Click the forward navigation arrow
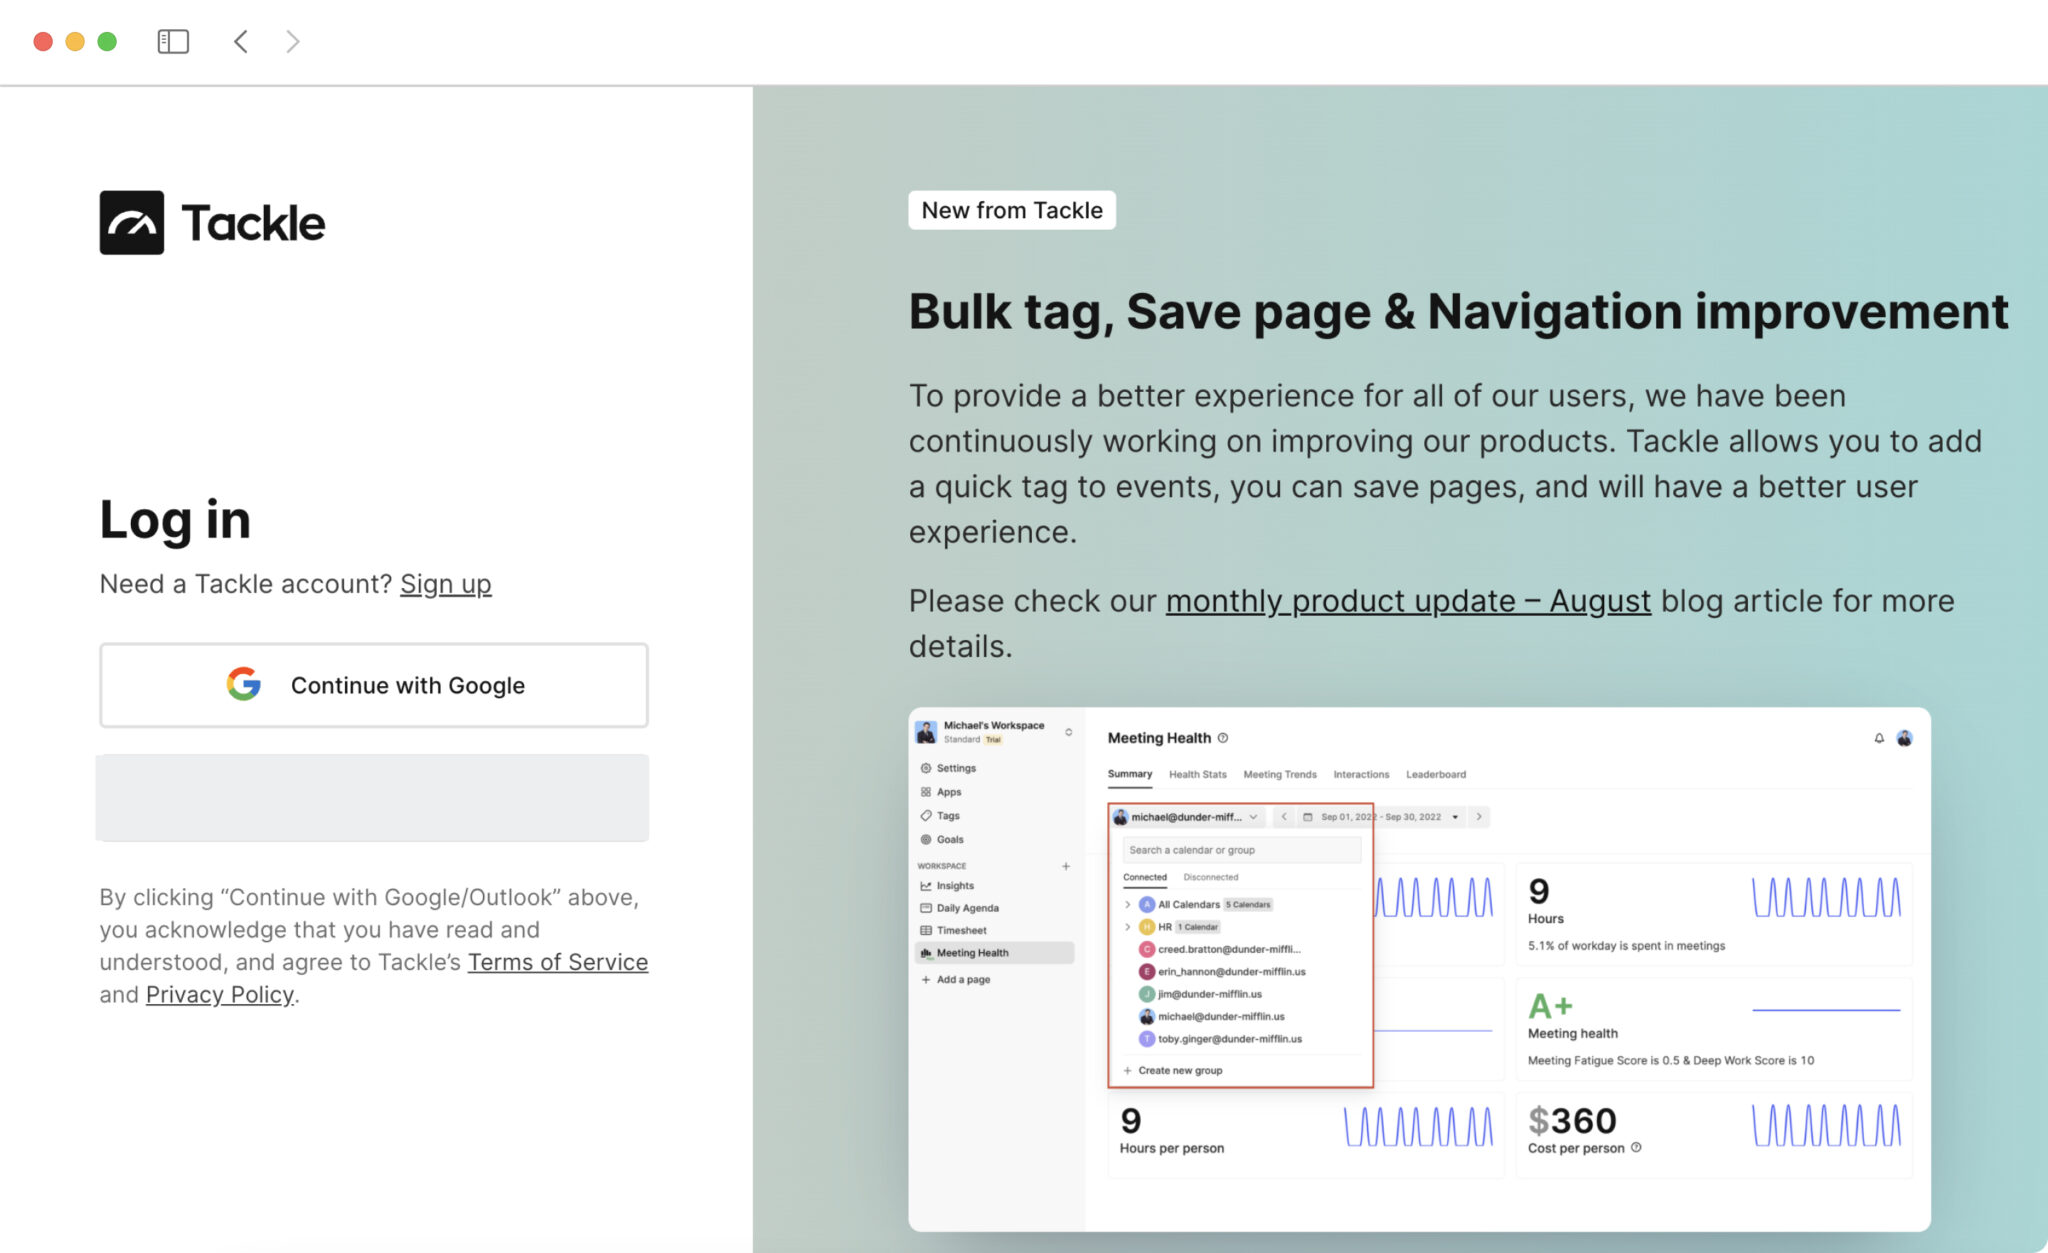 tap(292, 41)
